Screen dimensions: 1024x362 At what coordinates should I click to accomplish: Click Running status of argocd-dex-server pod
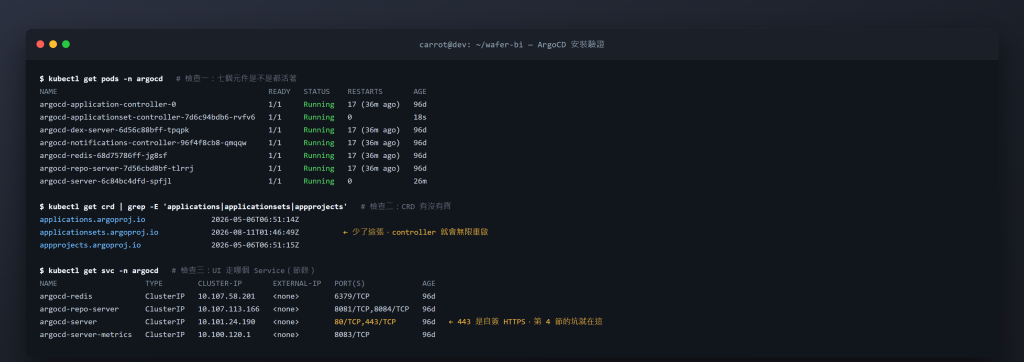(319, 130)
